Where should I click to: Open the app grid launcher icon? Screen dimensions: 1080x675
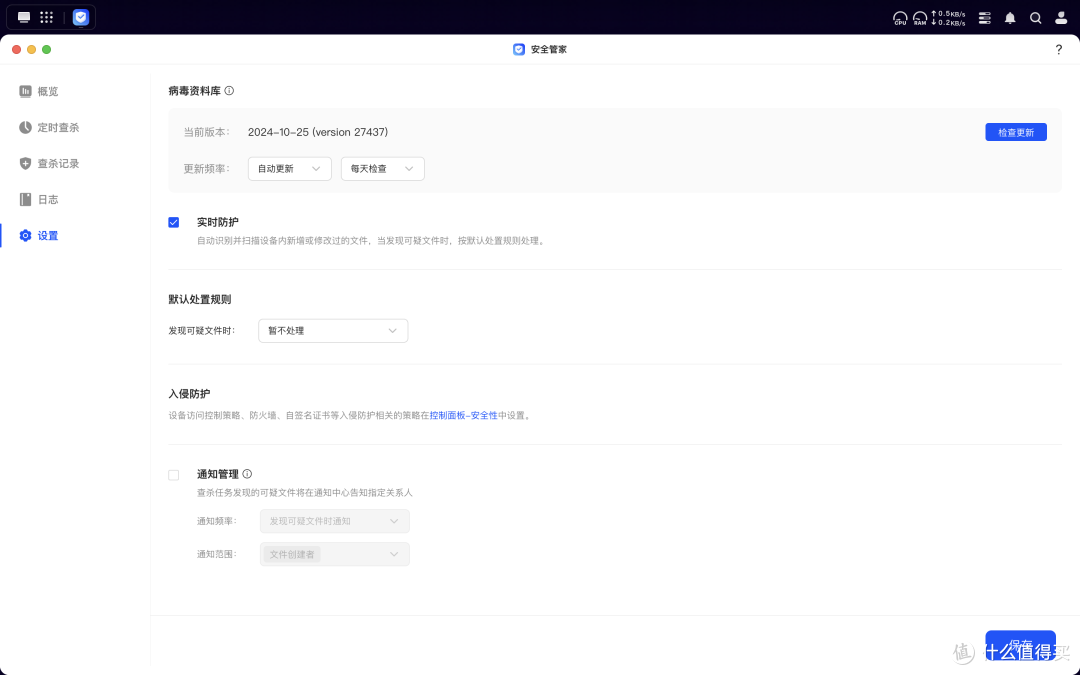click(x=46, y=17)
